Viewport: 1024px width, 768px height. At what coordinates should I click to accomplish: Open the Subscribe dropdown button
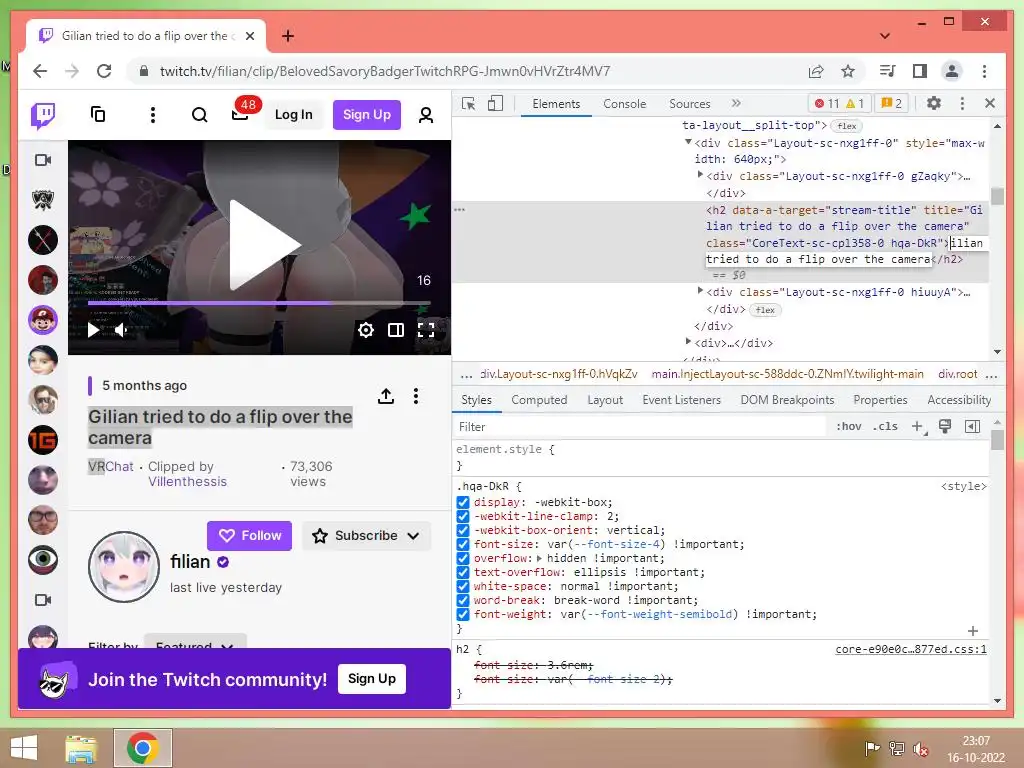coord(366,536)
